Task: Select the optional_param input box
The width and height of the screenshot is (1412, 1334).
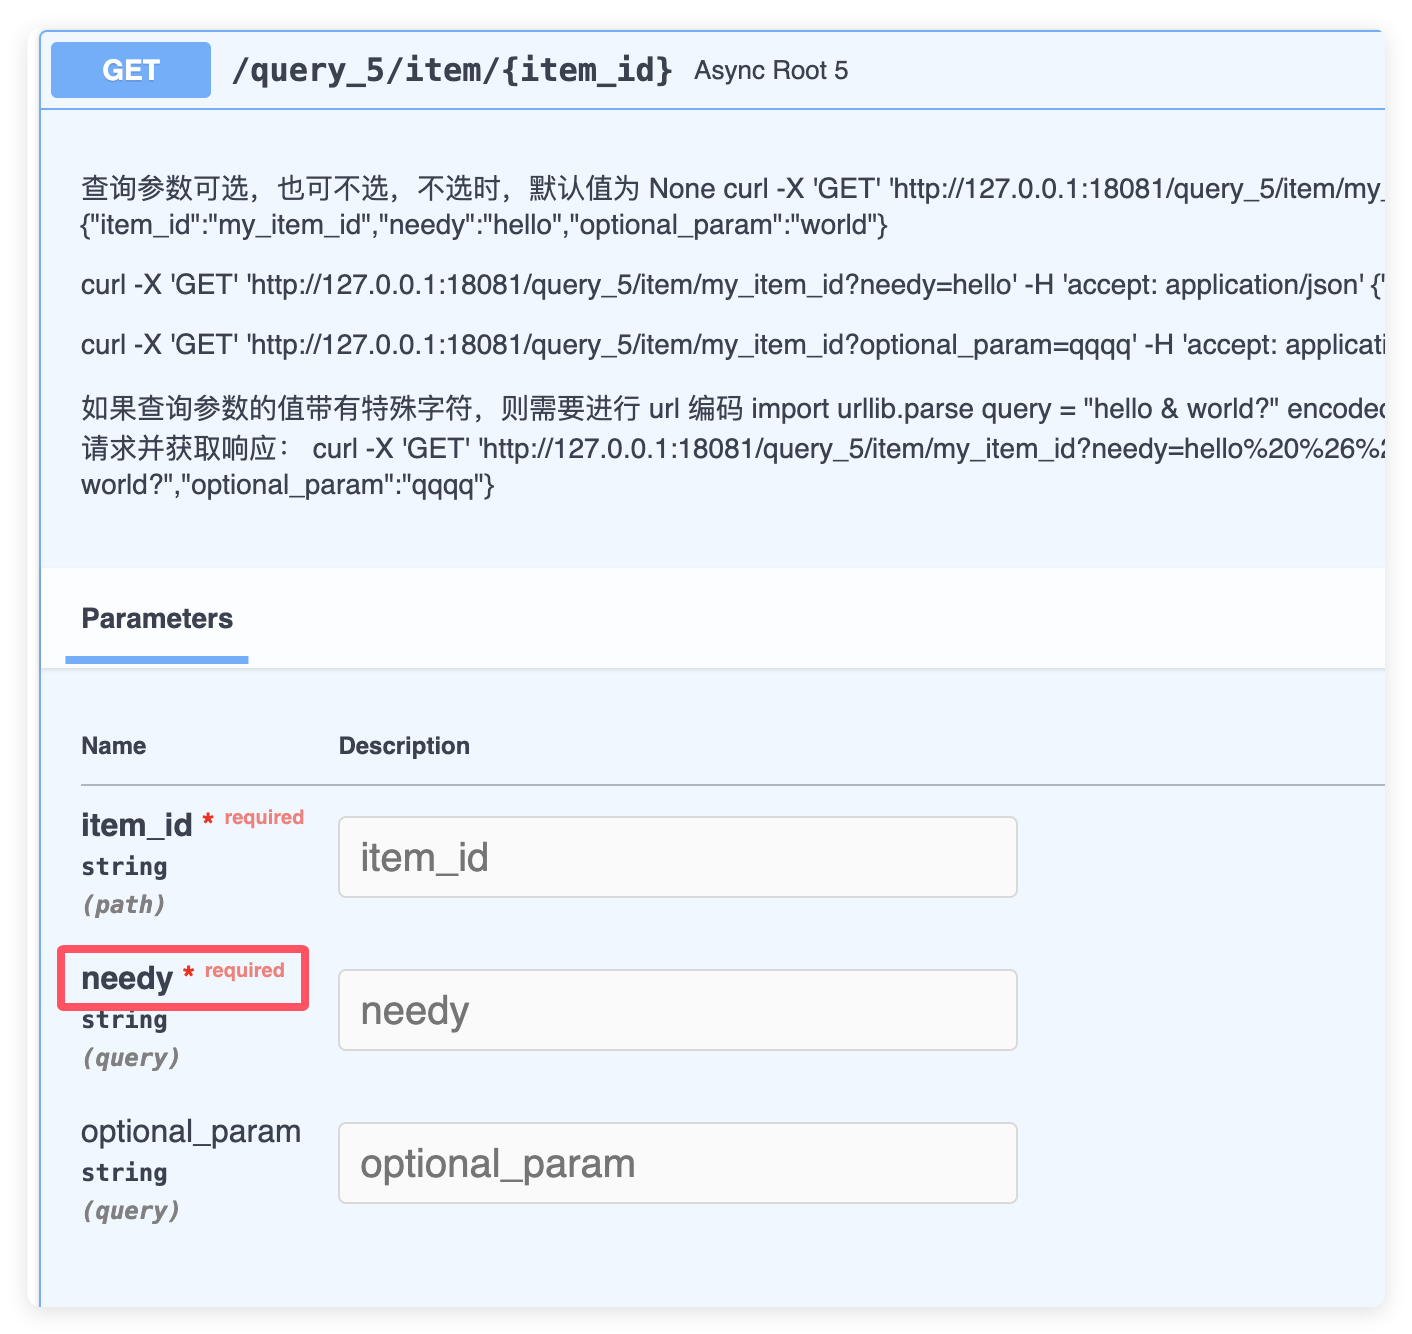Action: coord(677,1163)
